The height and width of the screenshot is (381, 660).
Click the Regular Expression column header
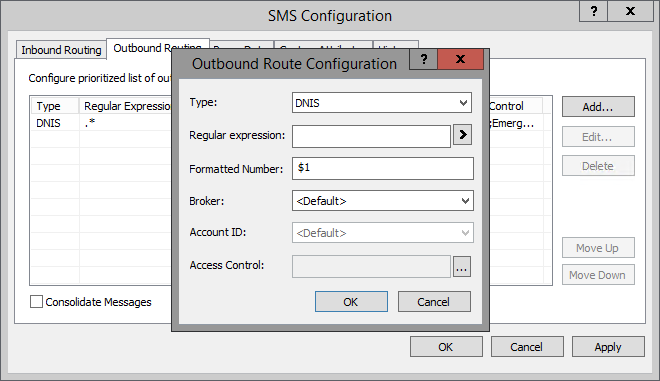point(125,106)
